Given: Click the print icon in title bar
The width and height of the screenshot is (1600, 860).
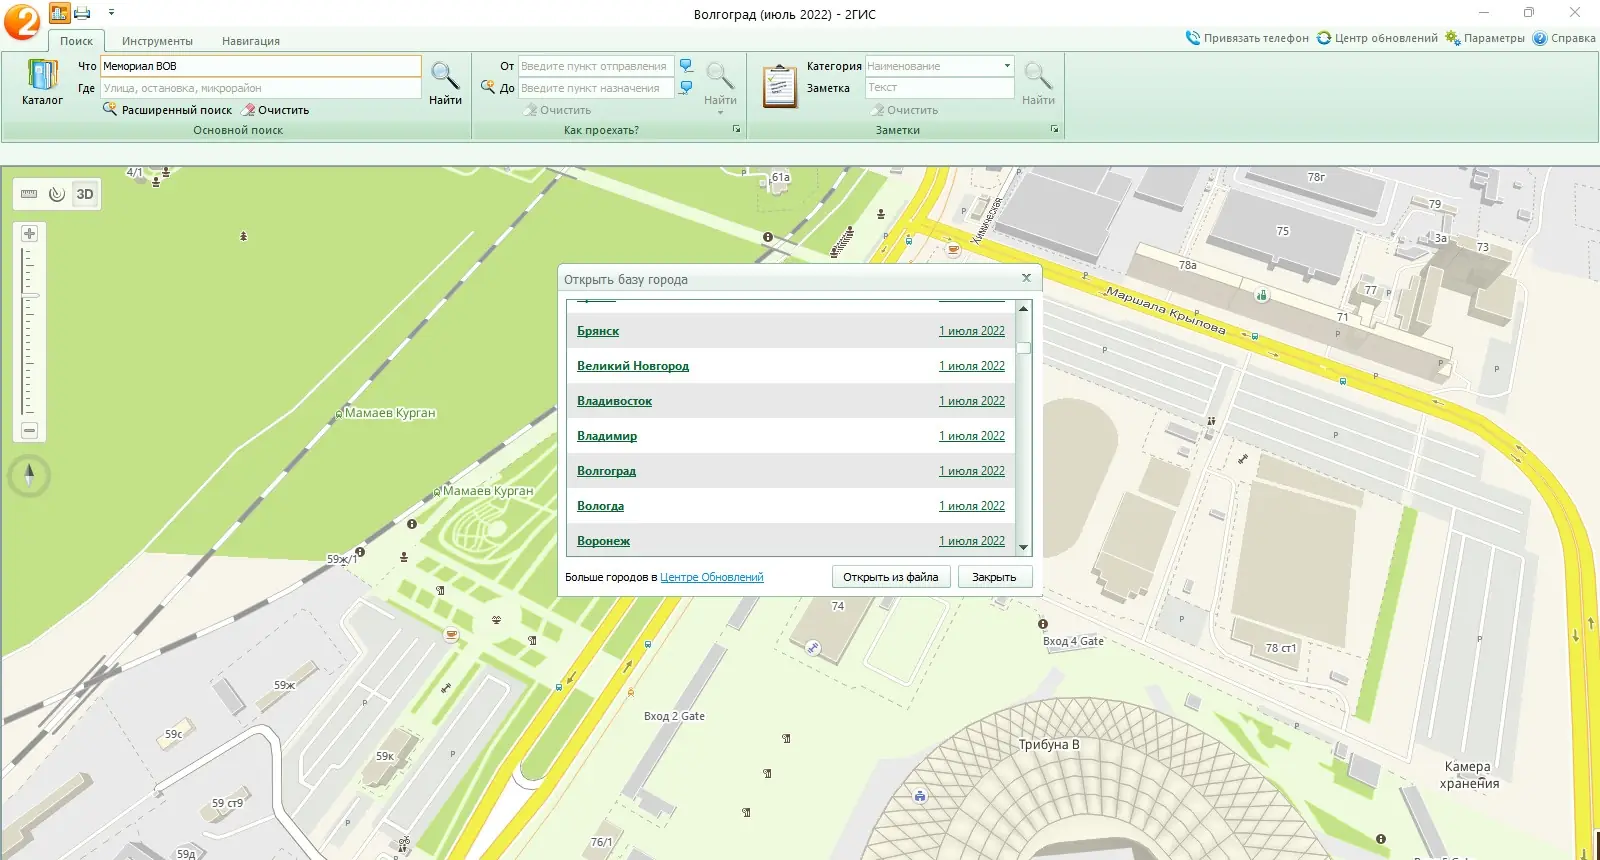Looking at the screenshot, I should click(x=83, y=13).
